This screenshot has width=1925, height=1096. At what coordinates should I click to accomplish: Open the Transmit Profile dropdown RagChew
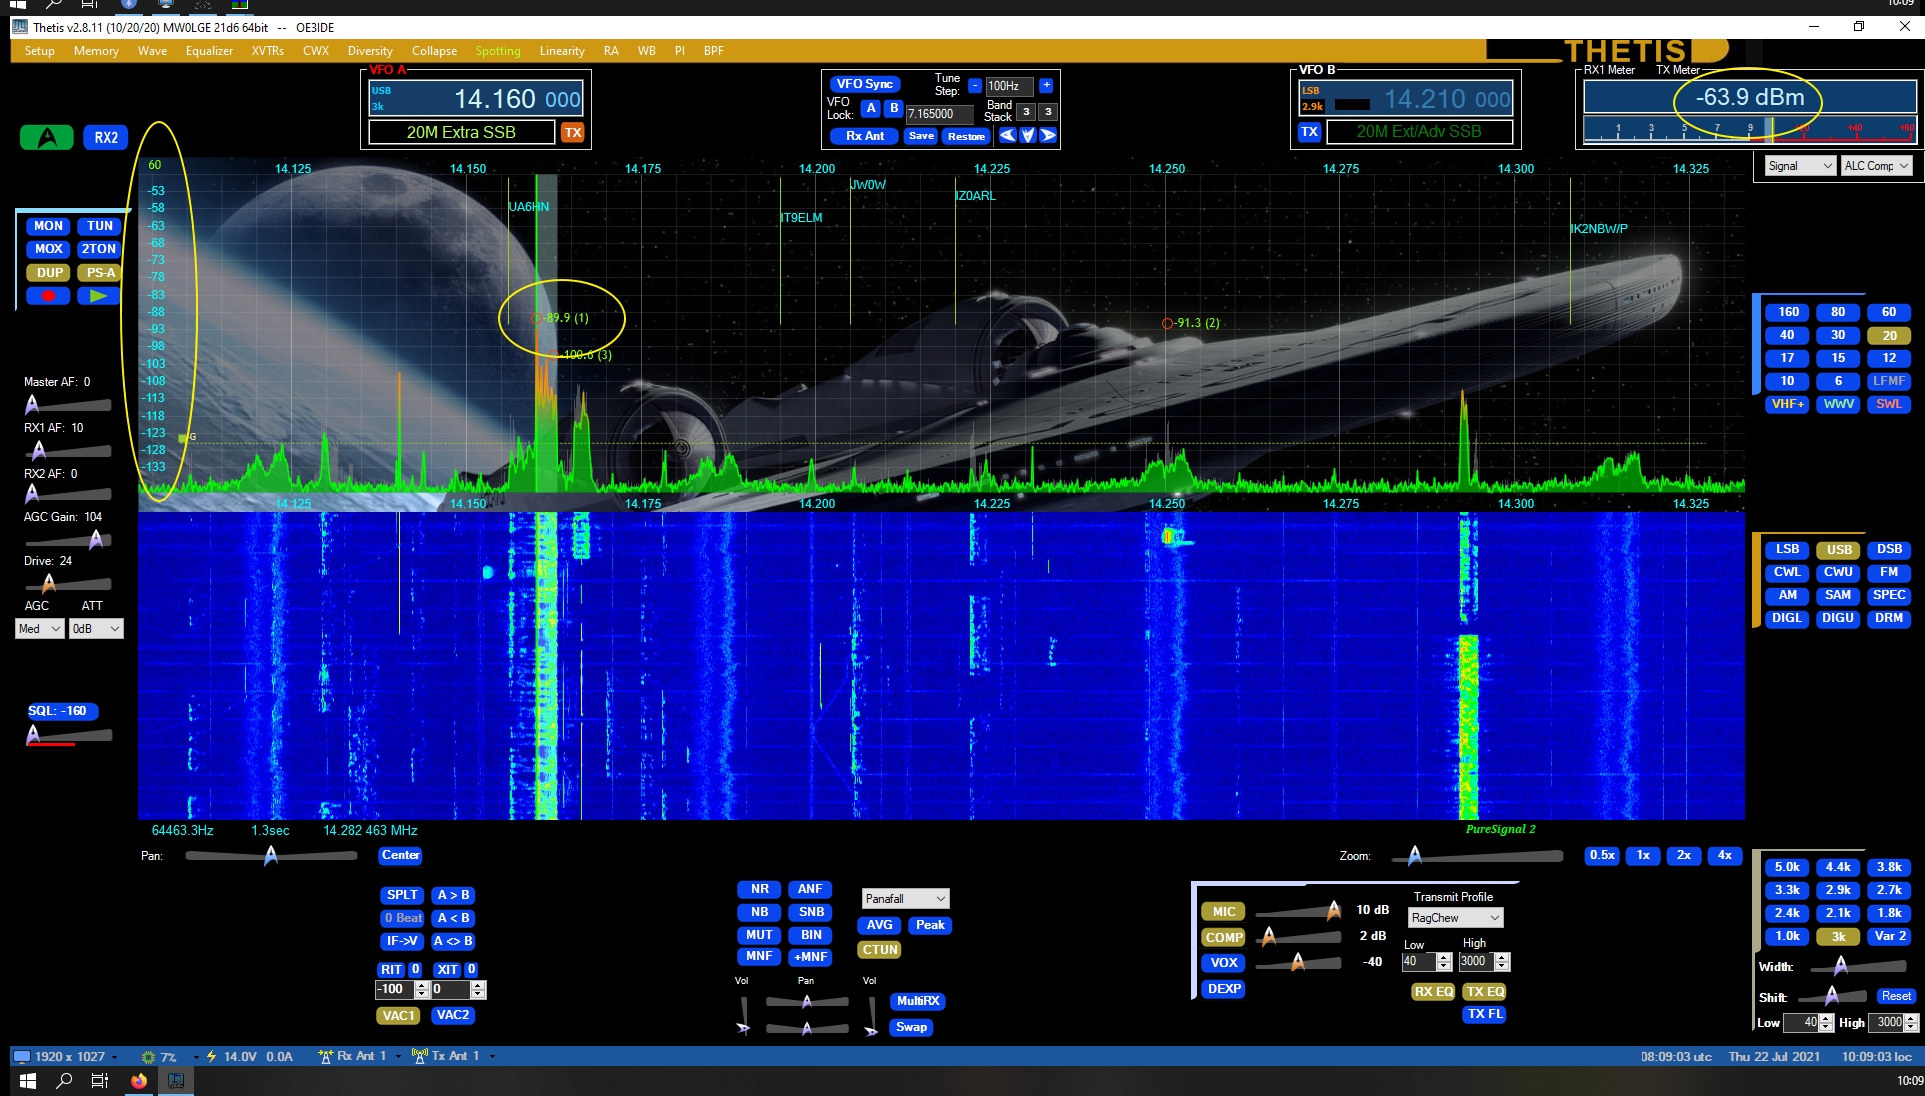pyautogui.click(x=1455, y=918)
